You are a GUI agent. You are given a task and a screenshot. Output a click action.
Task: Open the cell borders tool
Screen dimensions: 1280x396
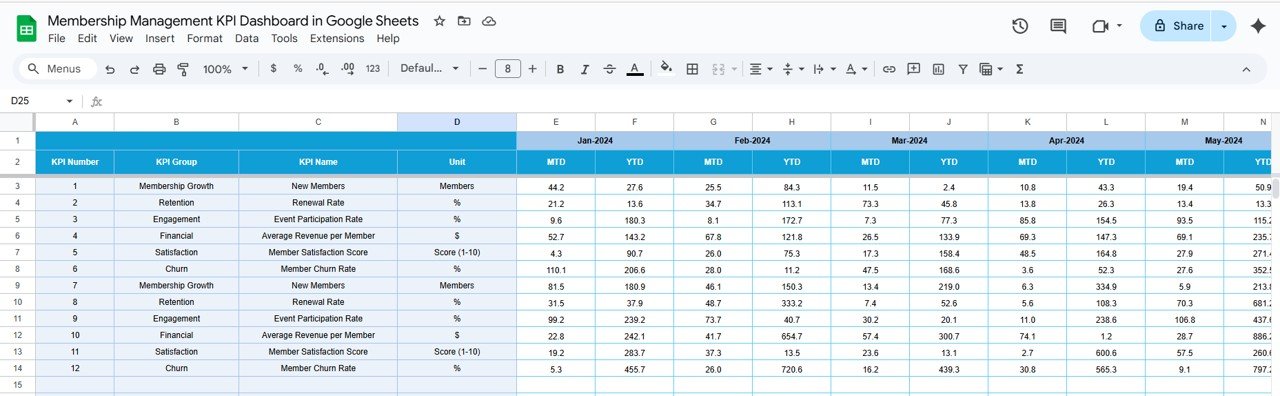692,69
